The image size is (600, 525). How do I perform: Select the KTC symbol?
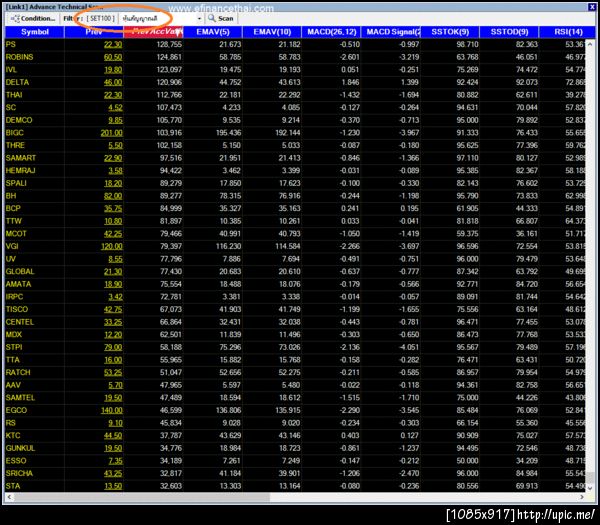tap(13, 435)
